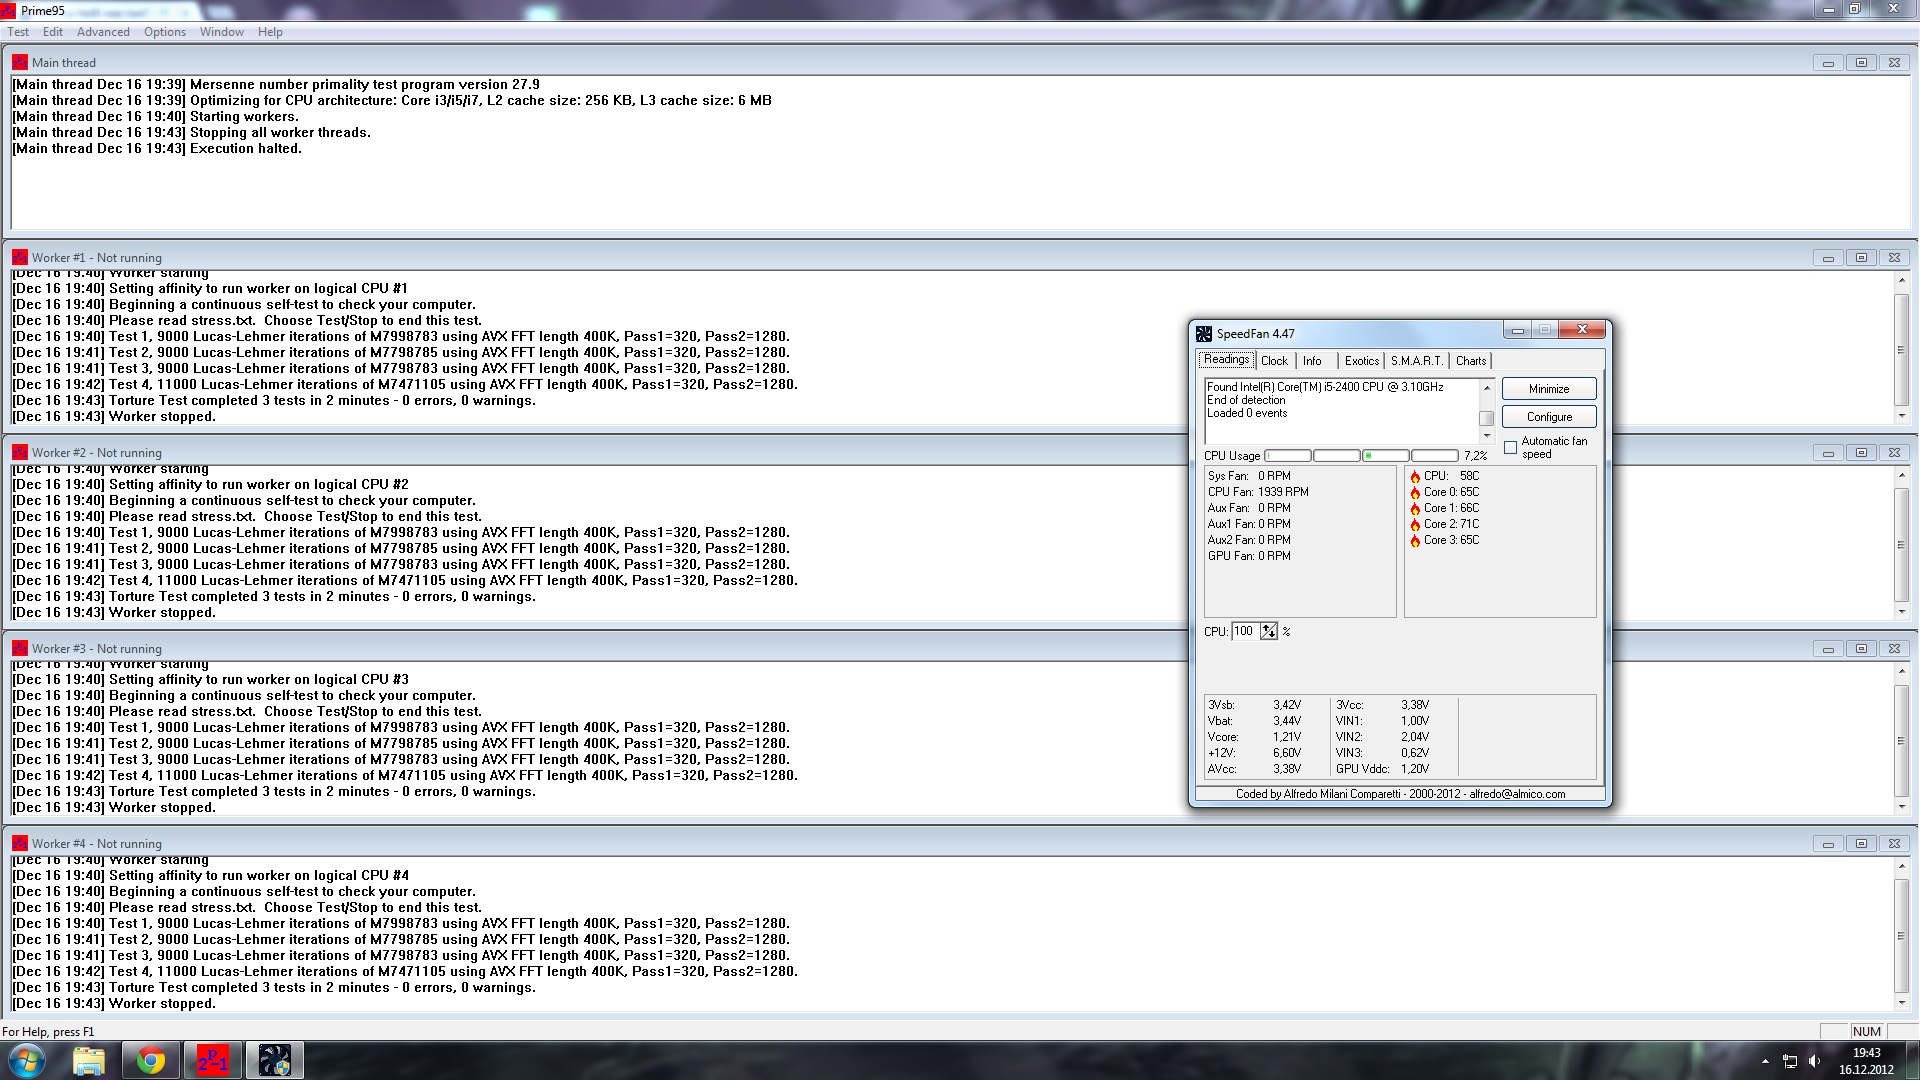Open the Advanced menu in Prime95
The width and height of the screenshot is (1920, 1080).
click(103, 32)
